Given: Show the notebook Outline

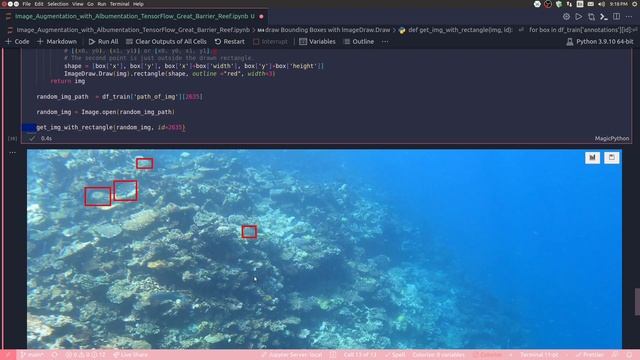Looking at the screenshot, I should pyautogui.click(x=358, y=42).
